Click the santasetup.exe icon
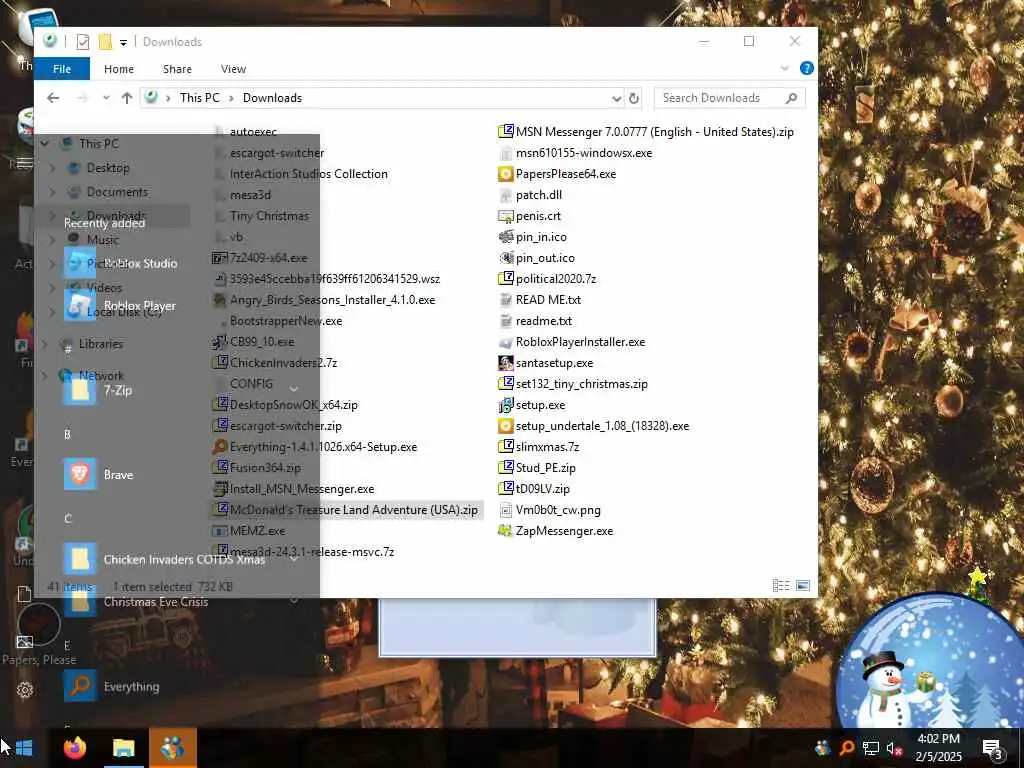This screenshot has width=1024, height=768. 505,363
